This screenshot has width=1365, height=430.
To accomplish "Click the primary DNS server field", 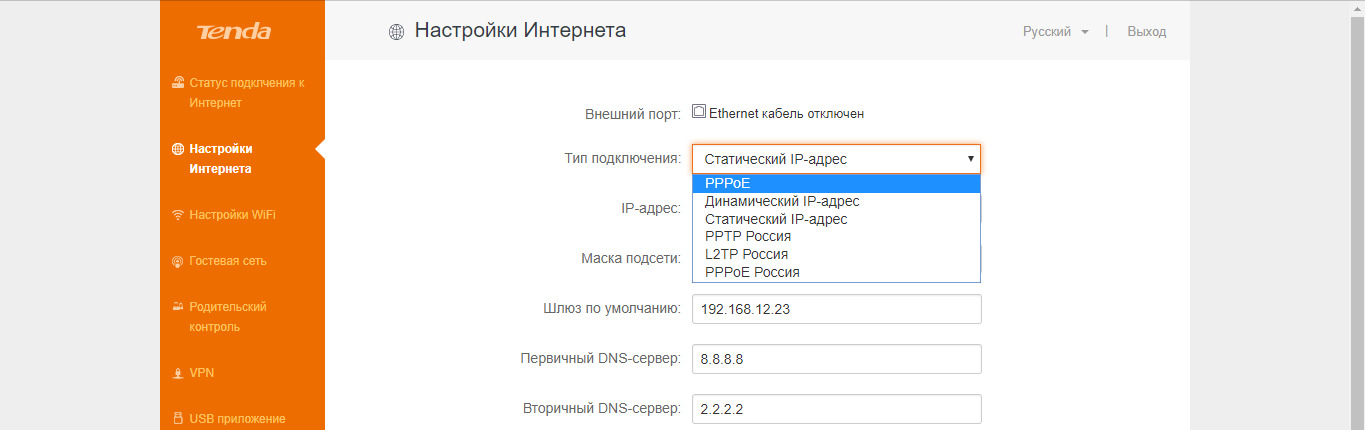I will point(836,359).
